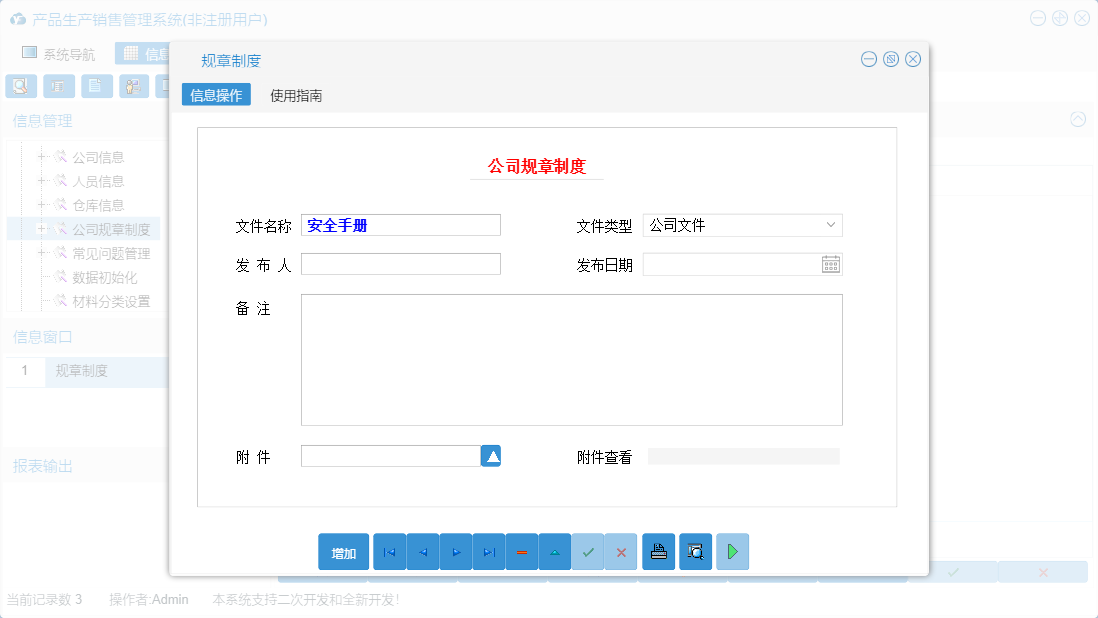Go to the previous record arrow icon
Image resolution: width=1098 pixels, height=618 pixels.
tap(422, 551)
